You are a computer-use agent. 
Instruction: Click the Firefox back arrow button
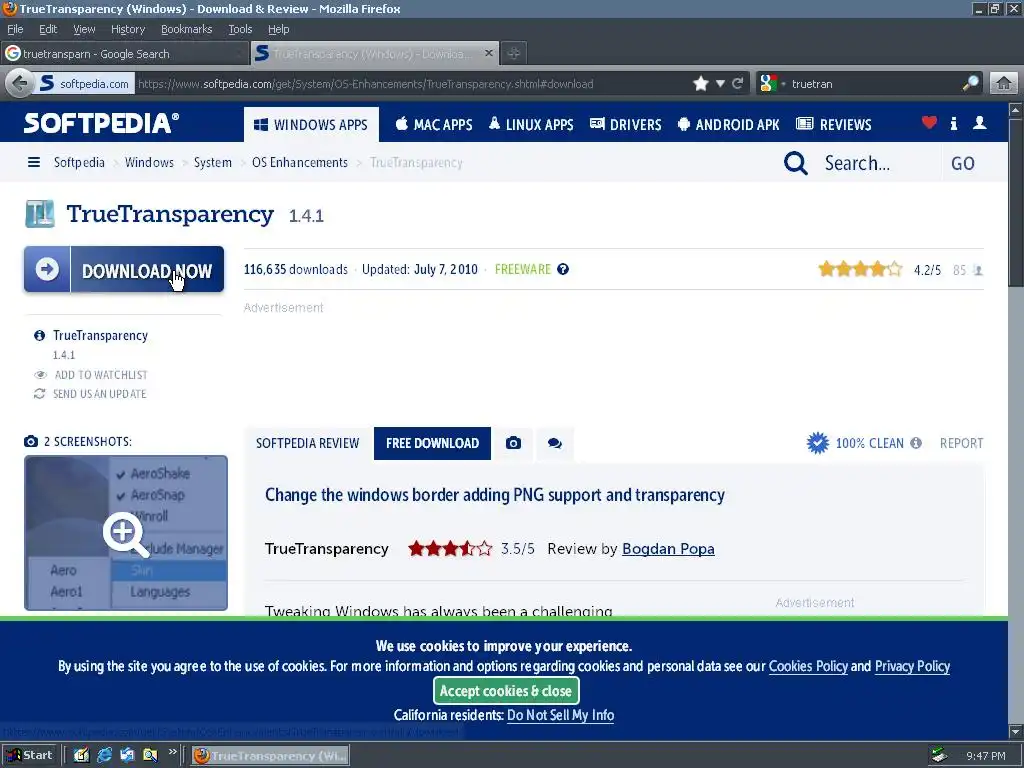(20, 84)
